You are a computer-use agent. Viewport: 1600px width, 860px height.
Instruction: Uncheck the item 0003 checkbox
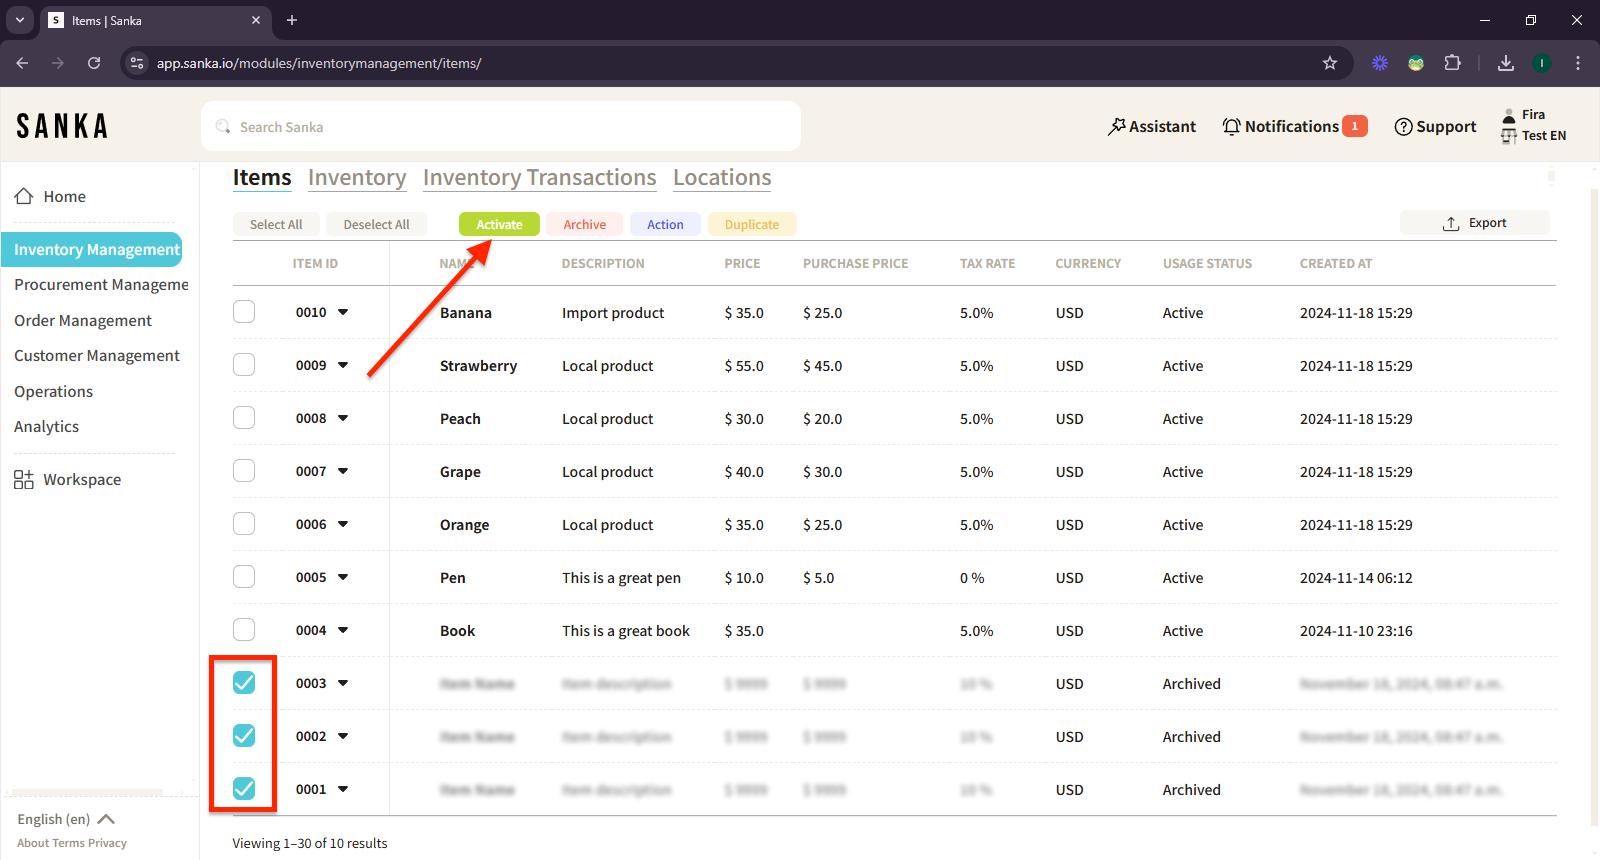point(244,683)
